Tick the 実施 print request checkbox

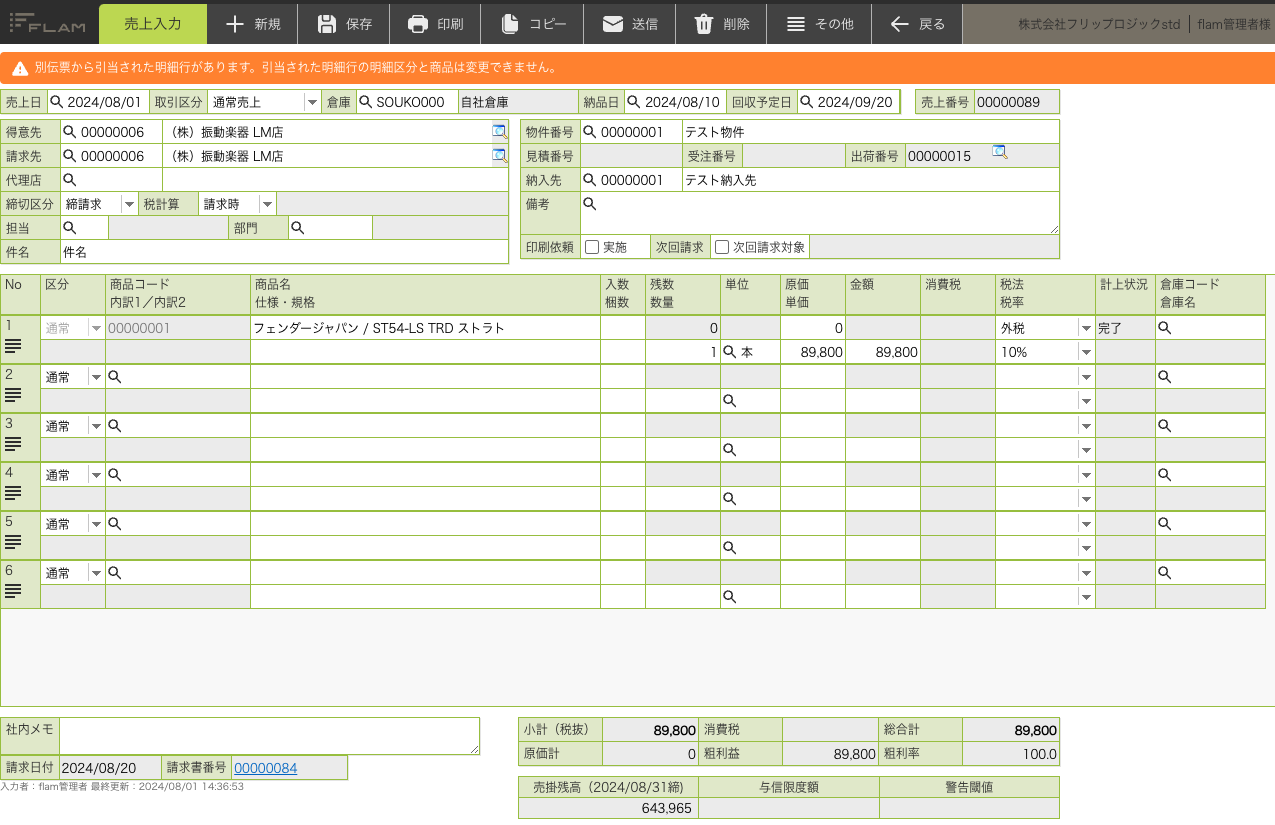(x=592, y=247)
